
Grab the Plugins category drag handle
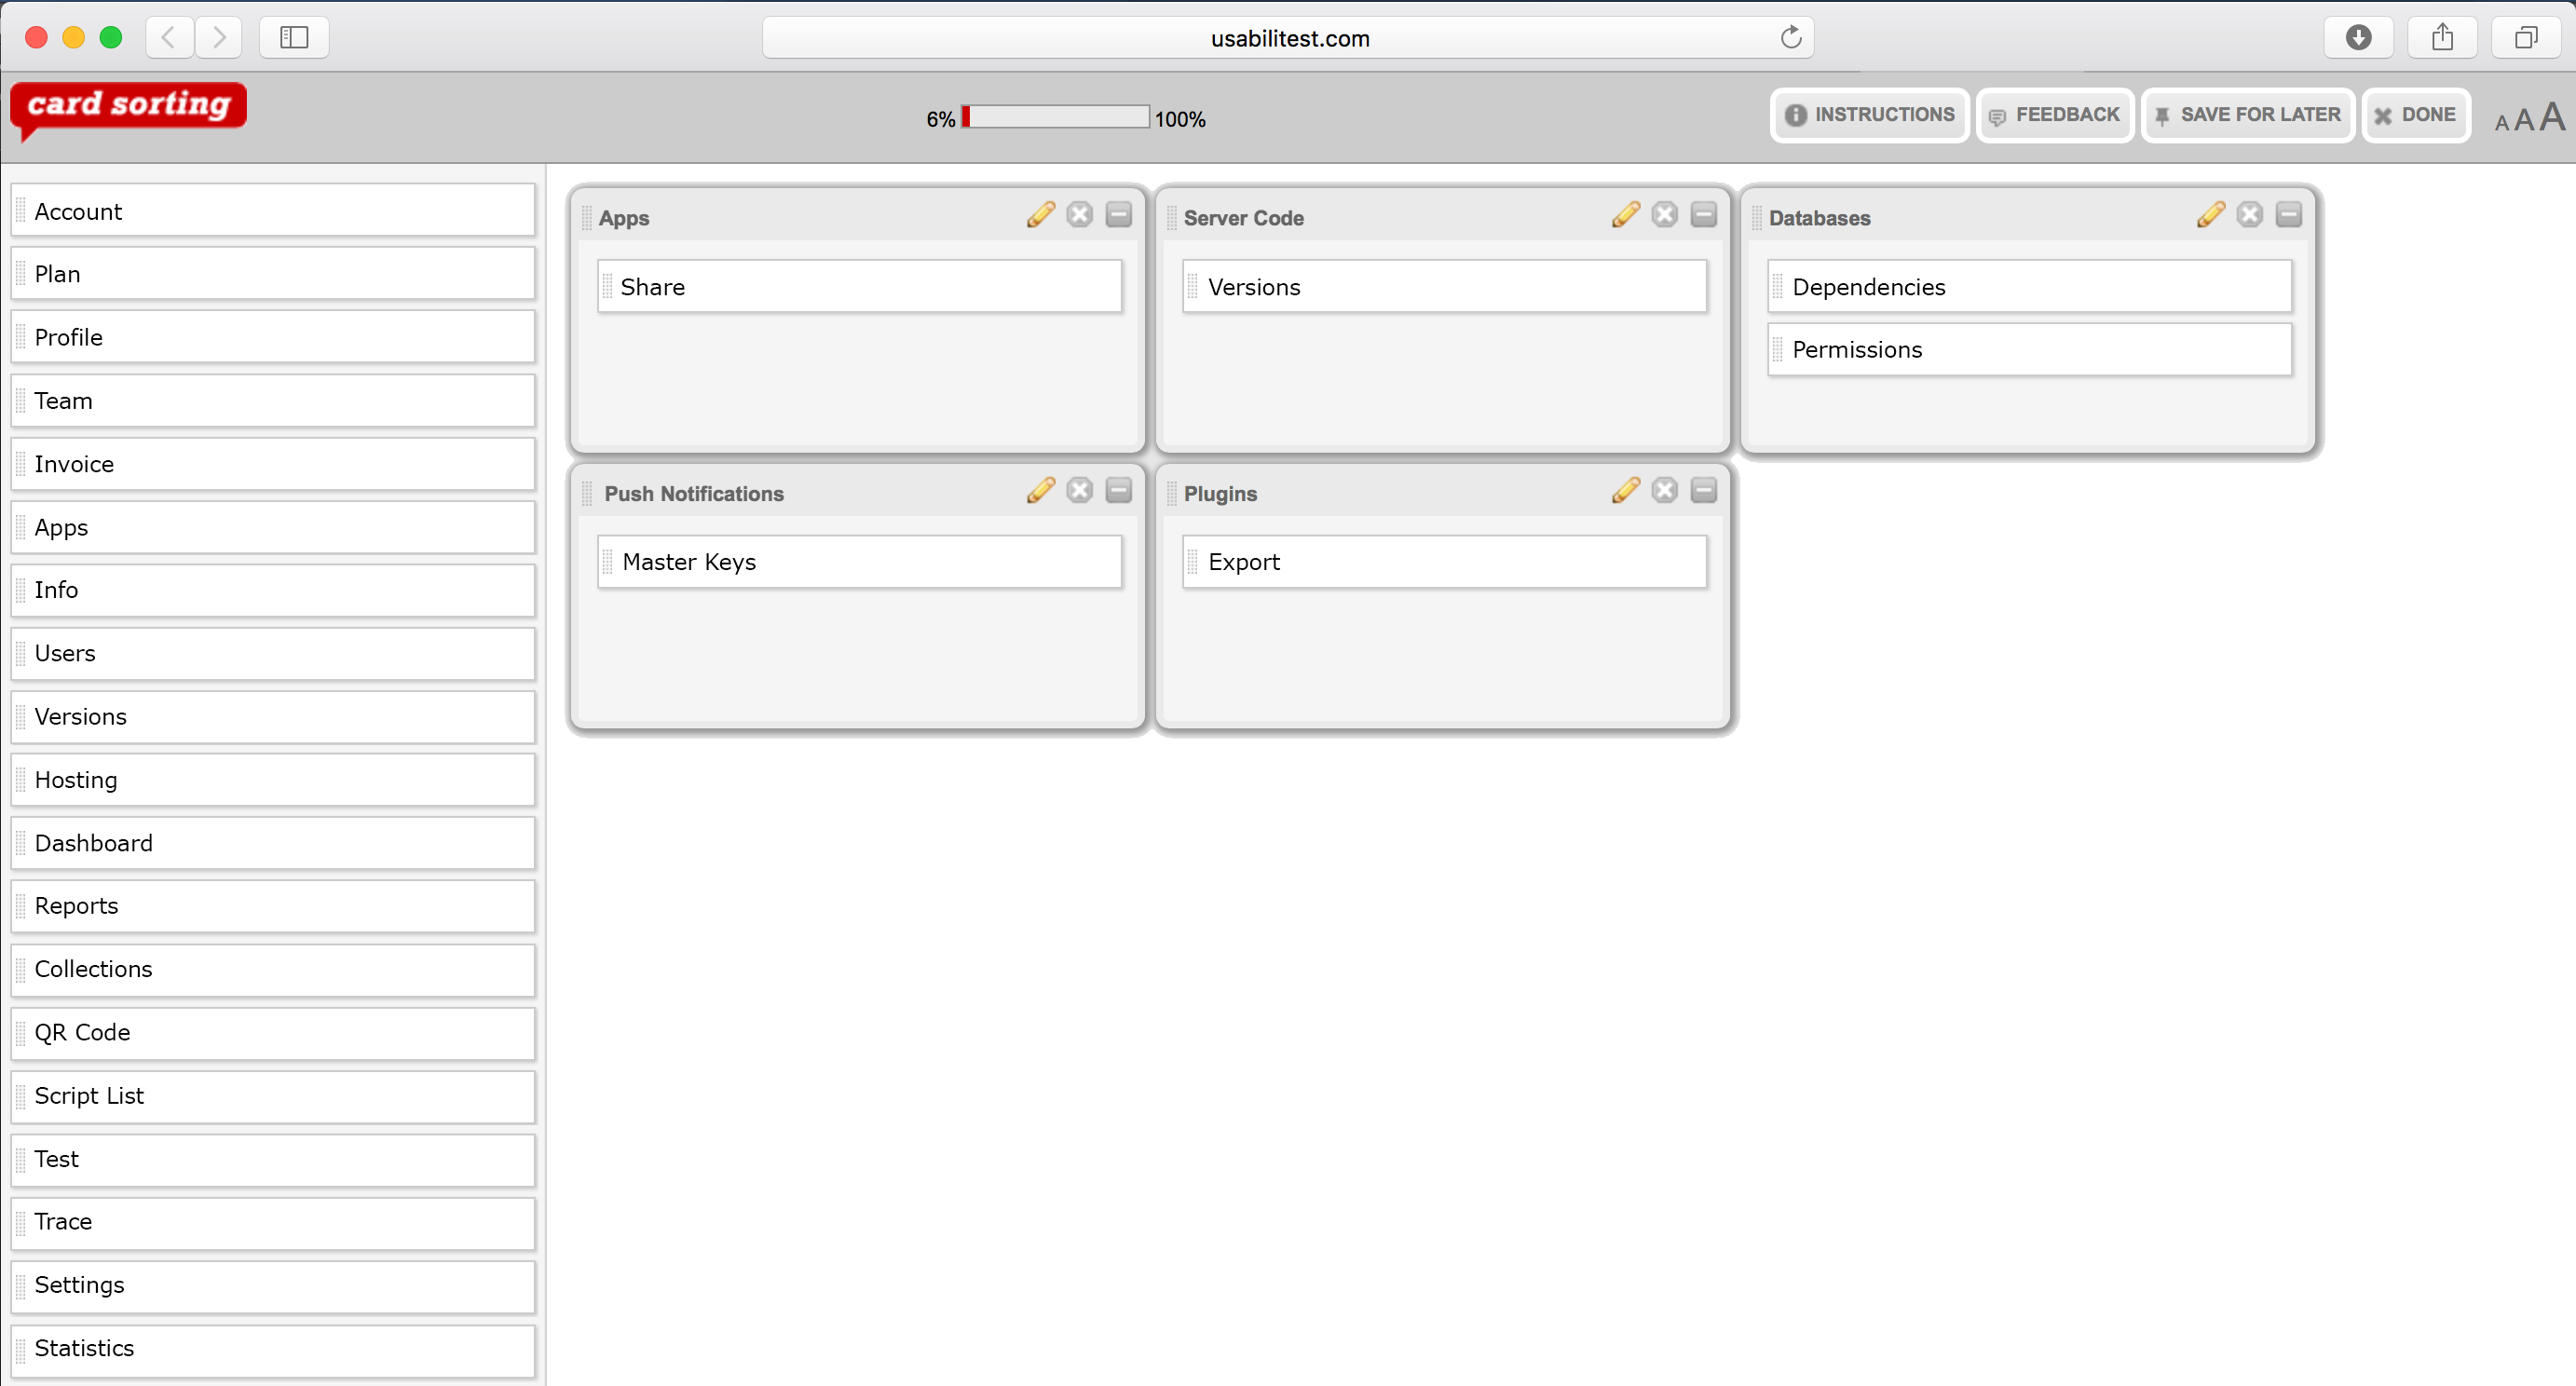[1172, 493]
